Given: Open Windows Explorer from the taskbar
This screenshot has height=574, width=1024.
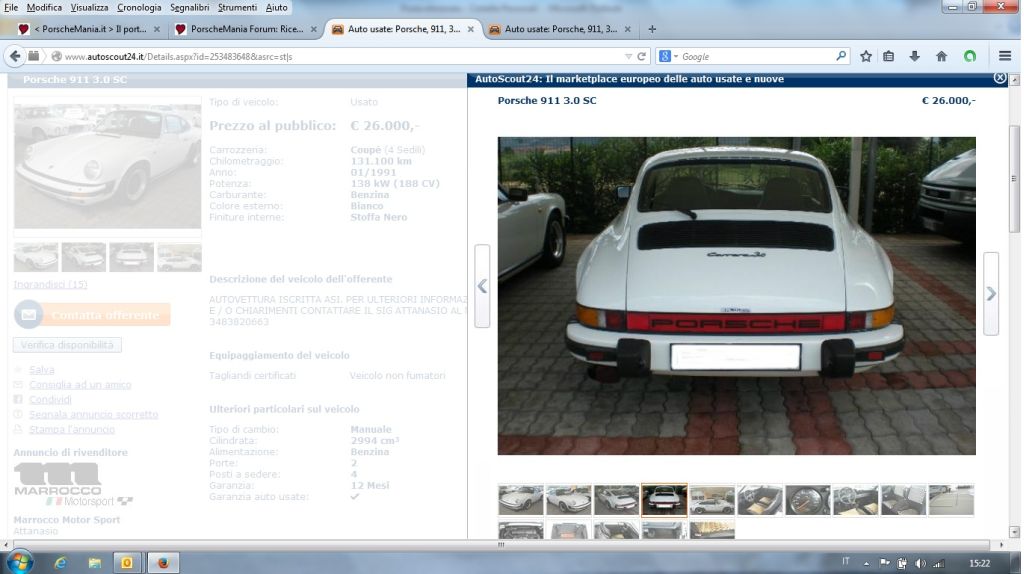Looking at the screenshot, I should click(x=95, y=563).
